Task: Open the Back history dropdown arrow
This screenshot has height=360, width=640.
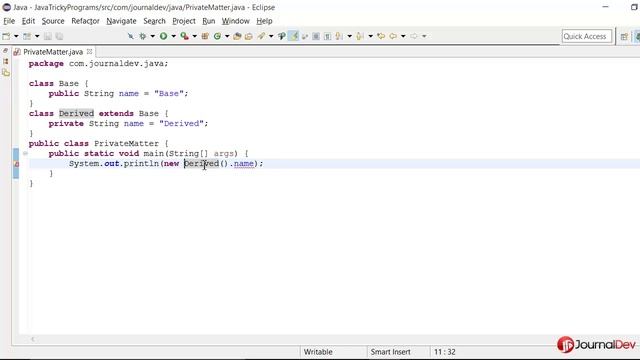Action: [x=403, y=36]
